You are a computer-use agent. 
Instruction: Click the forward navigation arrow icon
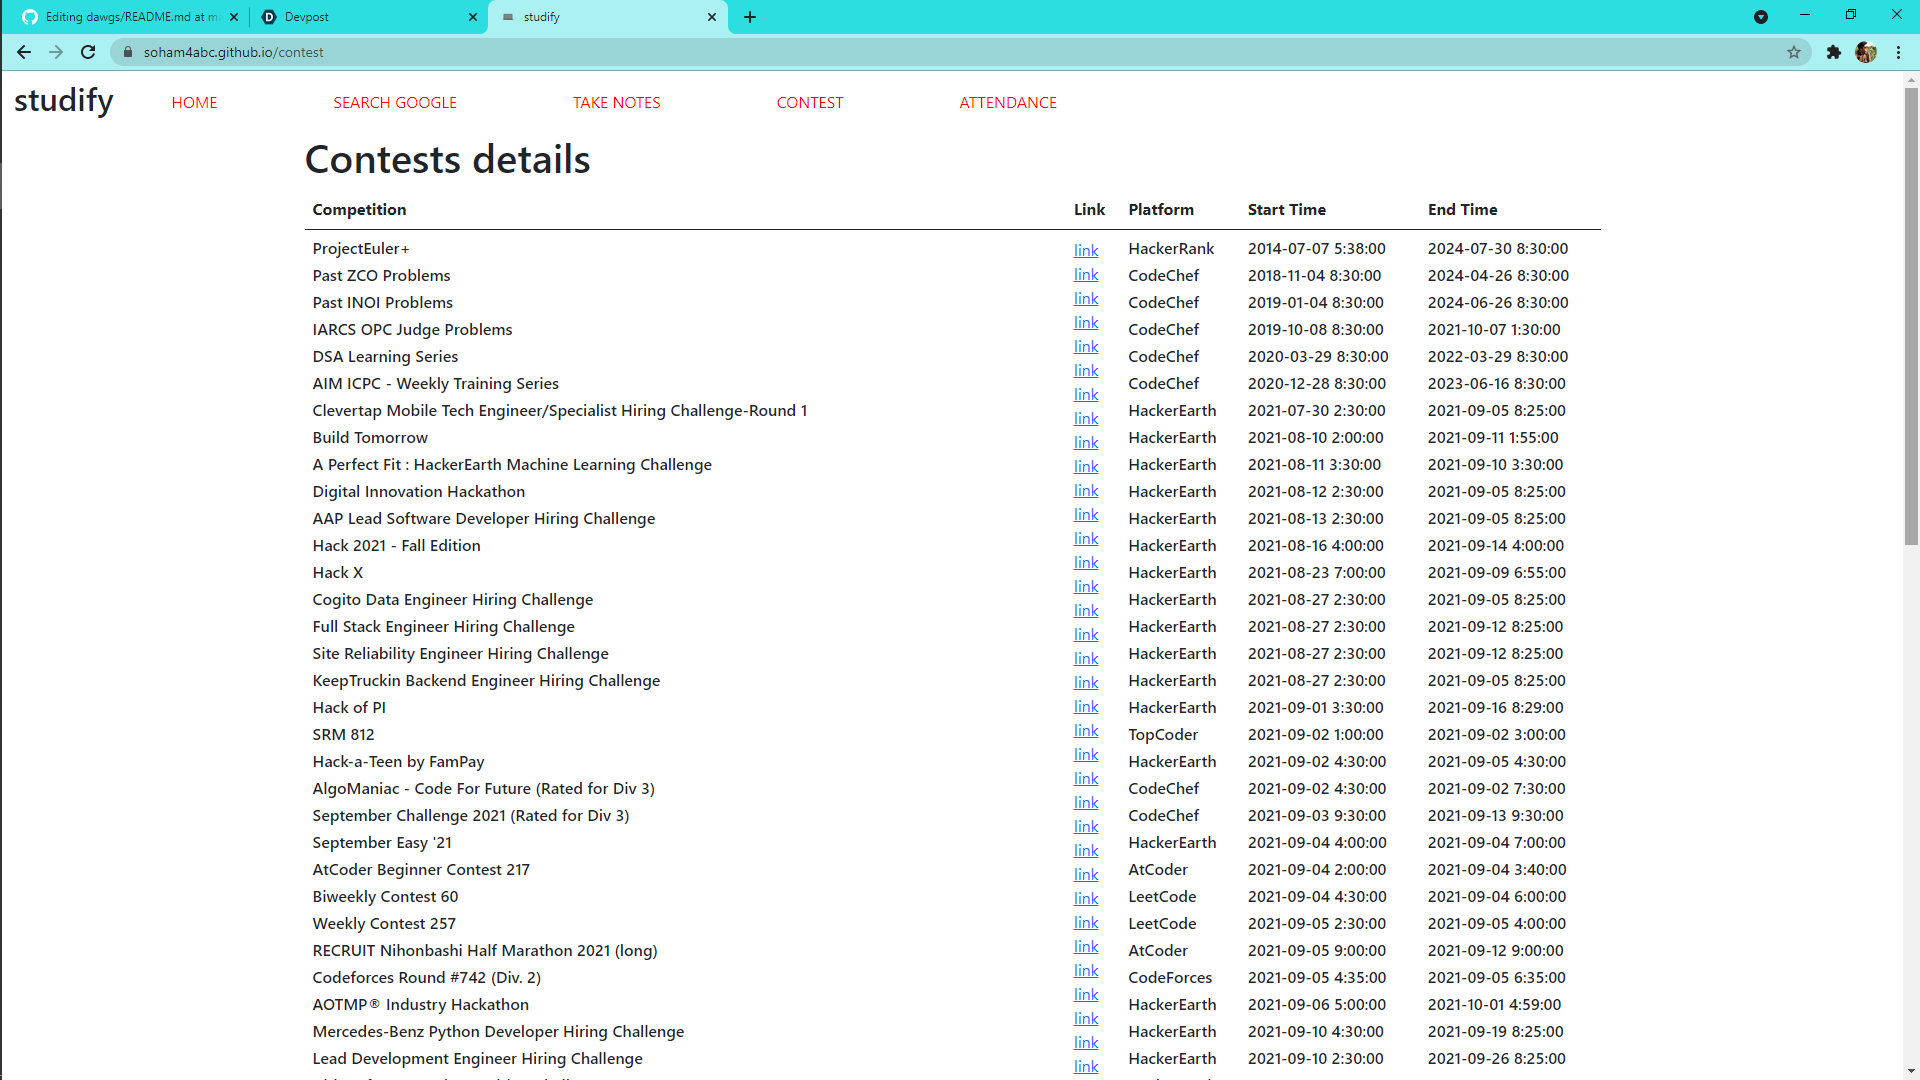(56, 52)
